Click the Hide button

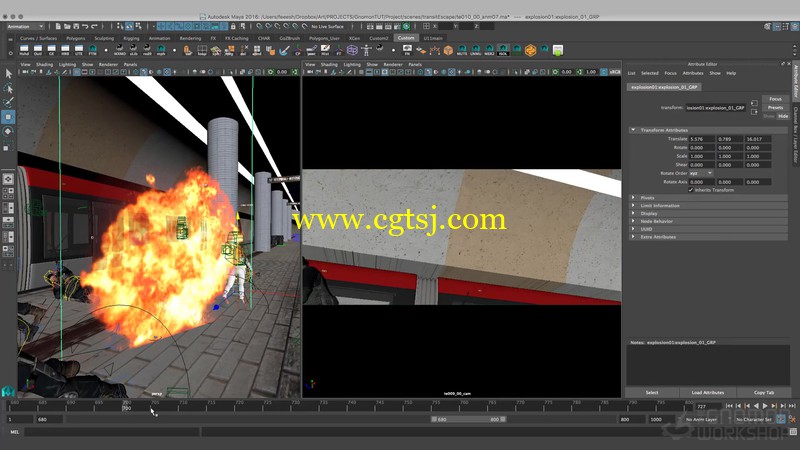click(x=783, y=116)
